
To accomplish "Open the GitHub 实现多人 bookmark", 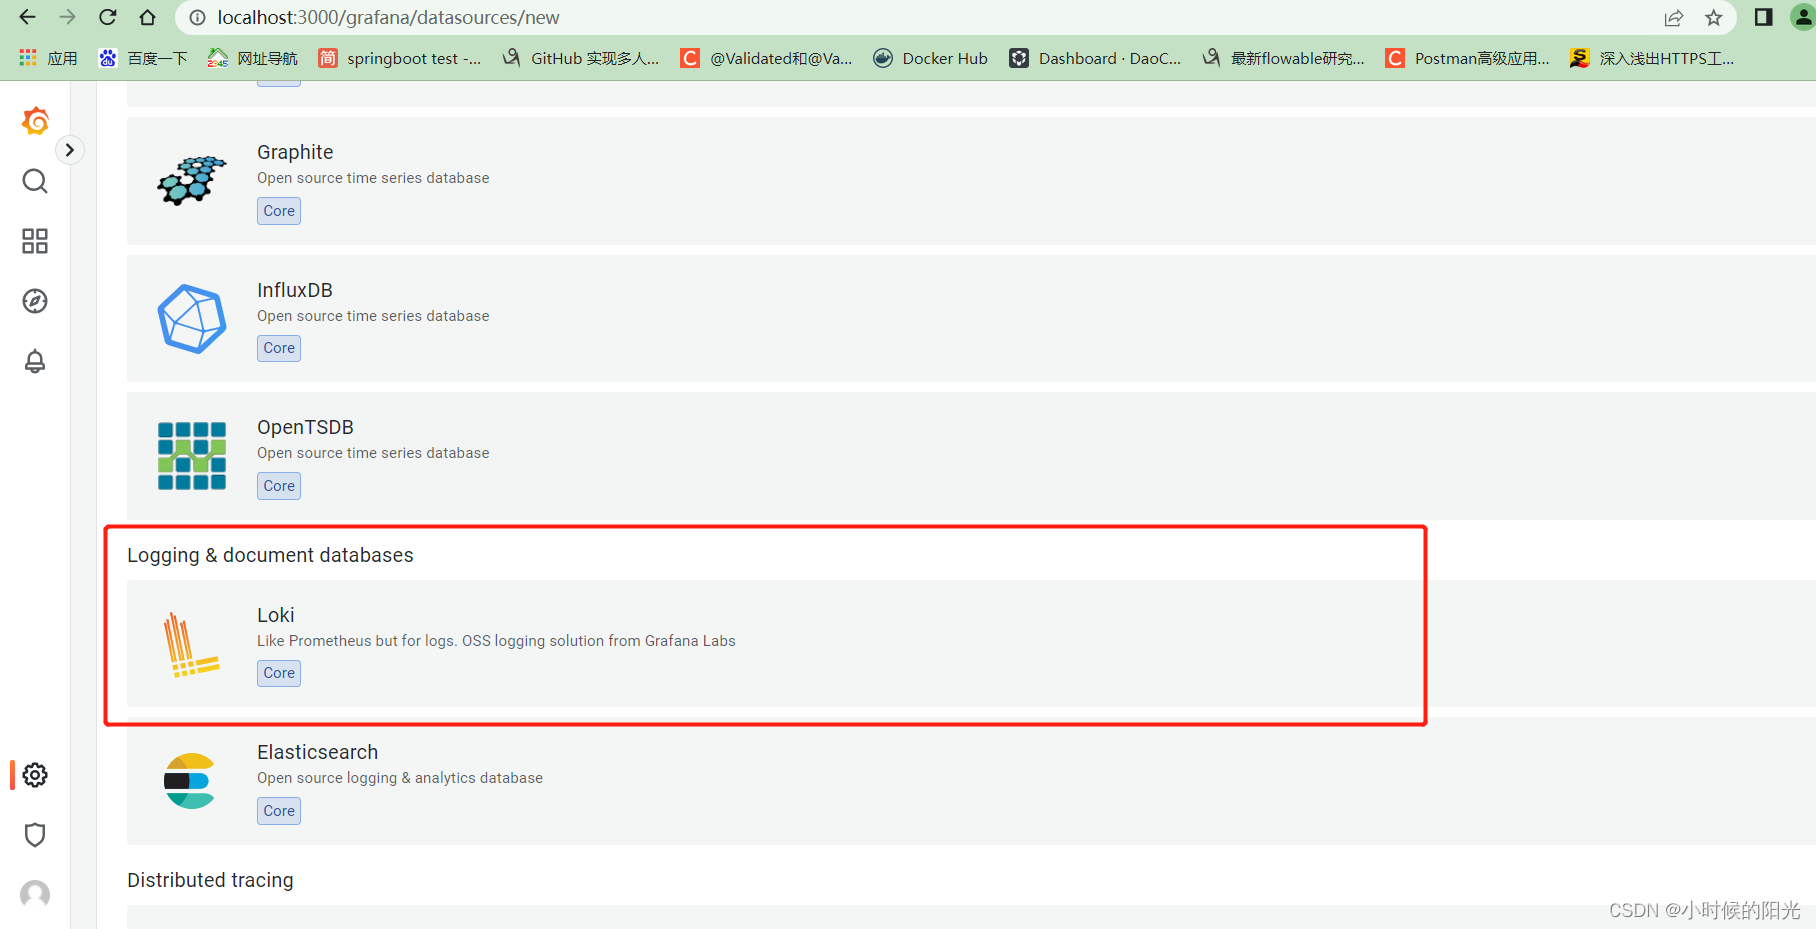I will pos(581,57).
